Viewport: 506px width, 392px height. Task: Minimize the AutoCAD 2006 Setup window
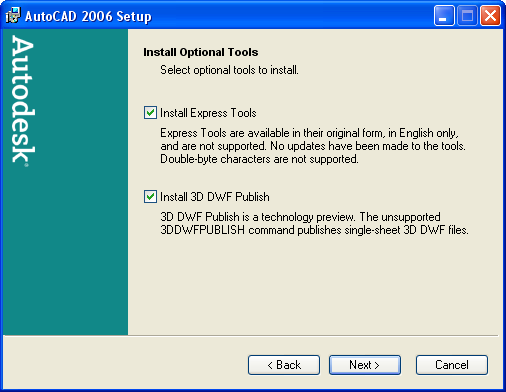click(444, 16)
